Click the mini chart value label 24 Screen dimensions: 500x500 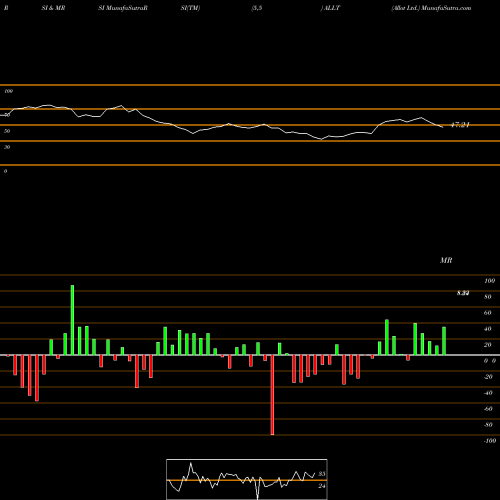(322, 486)
